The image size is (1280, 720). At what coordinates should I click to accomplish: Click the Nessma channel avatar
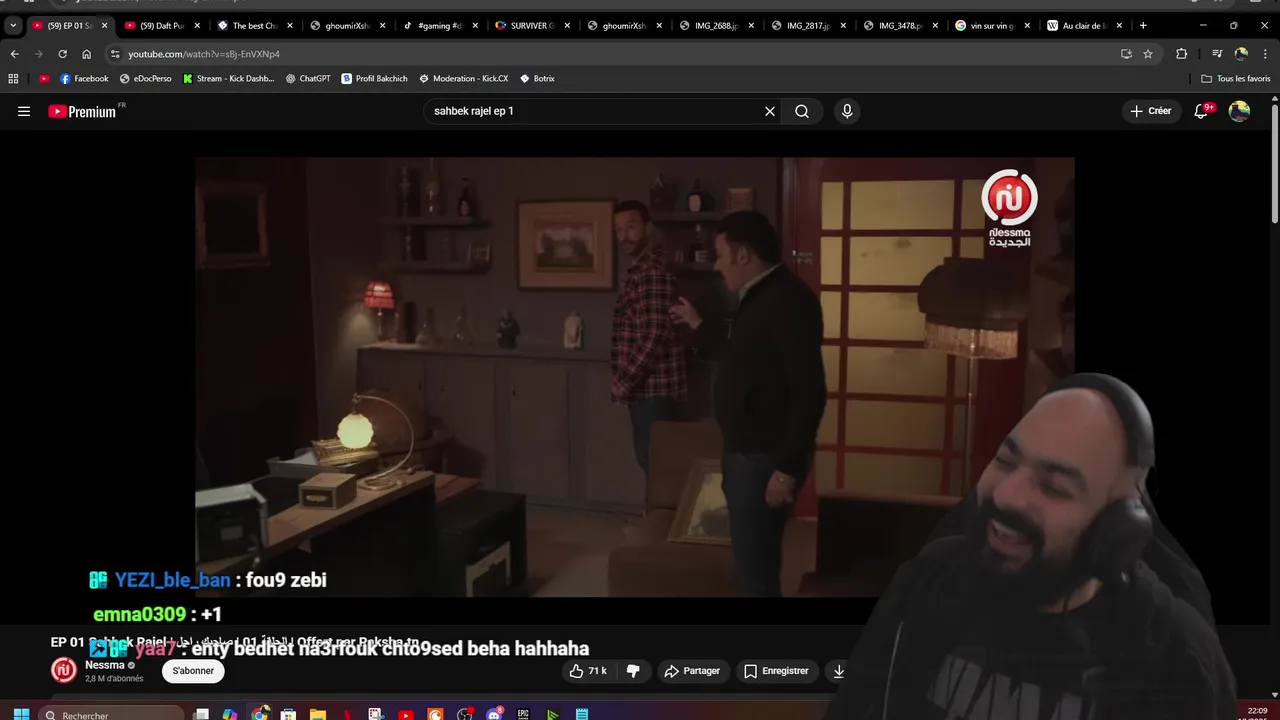[x=64, y=671]
